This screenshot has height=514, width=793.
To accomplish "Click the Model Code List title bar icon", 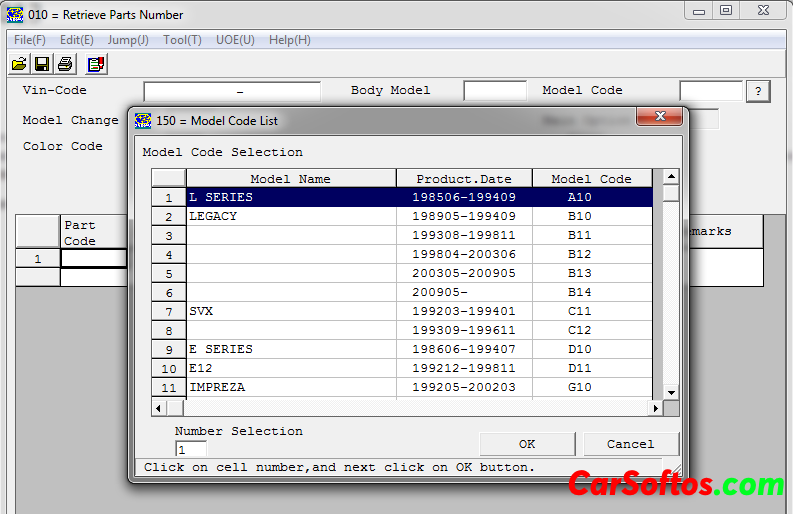I will 143,120.
